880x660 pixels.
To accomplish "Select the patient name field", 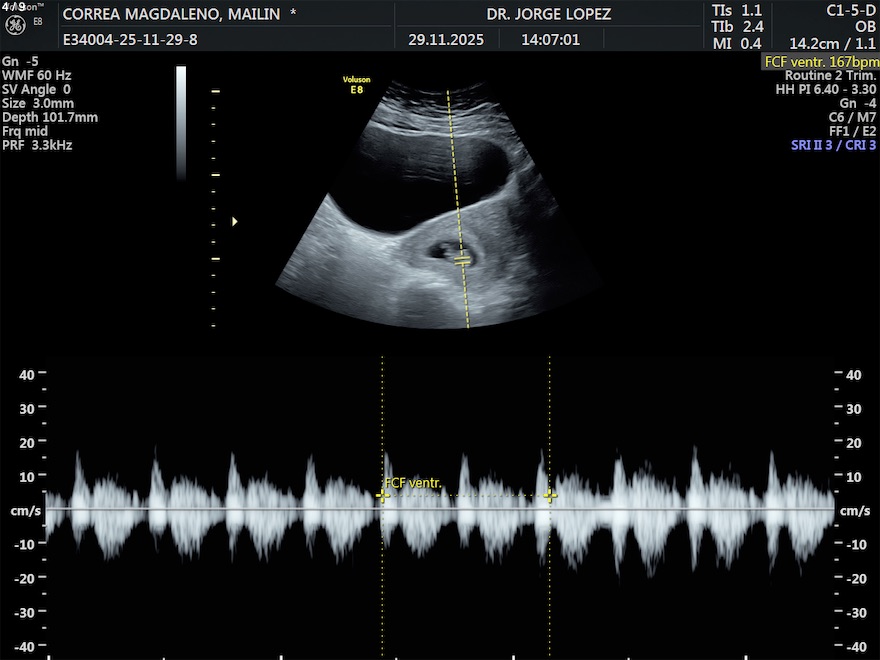I will pyautogui.click(x=179, y=14).
